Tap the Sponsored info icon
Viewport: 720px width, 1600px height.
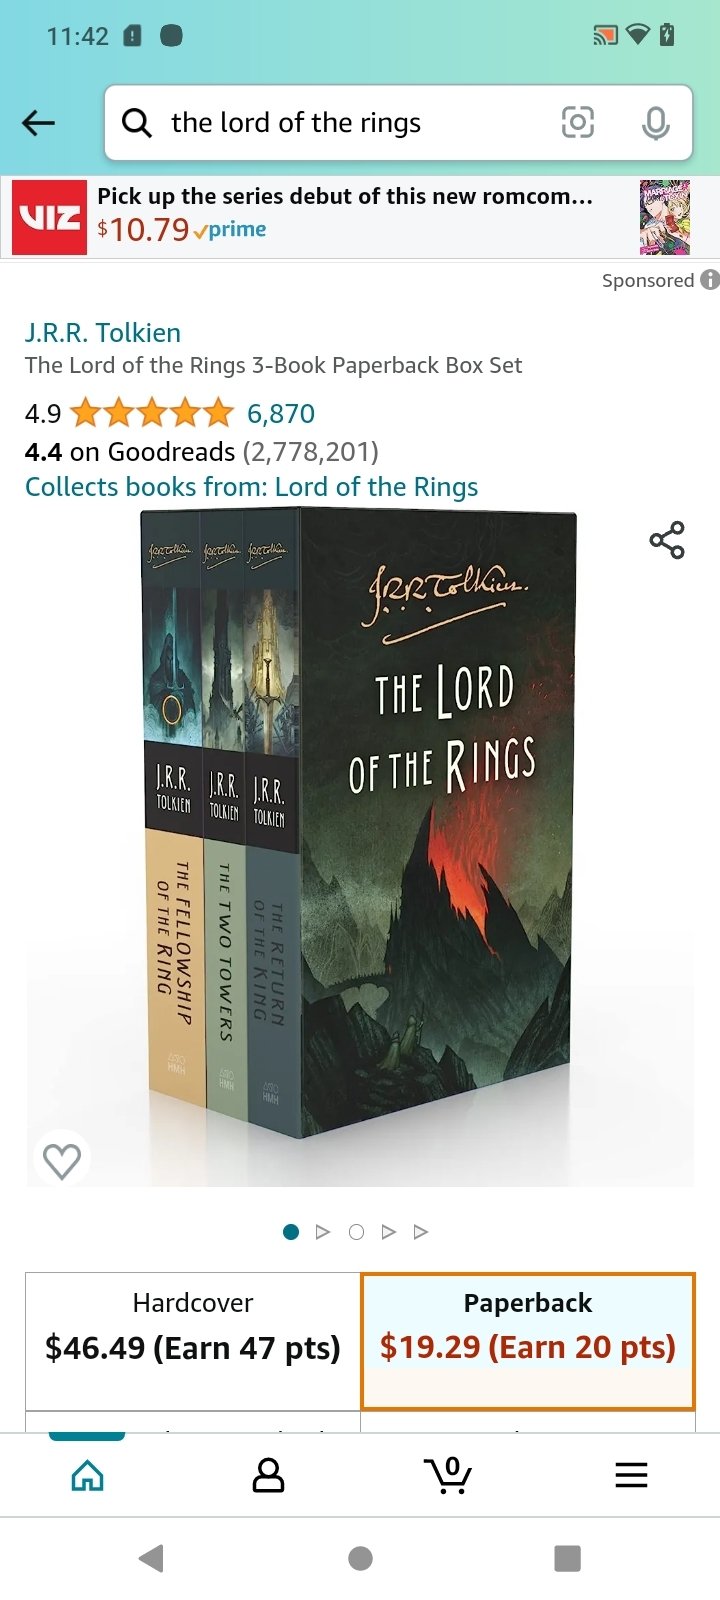tap(710, 280)
